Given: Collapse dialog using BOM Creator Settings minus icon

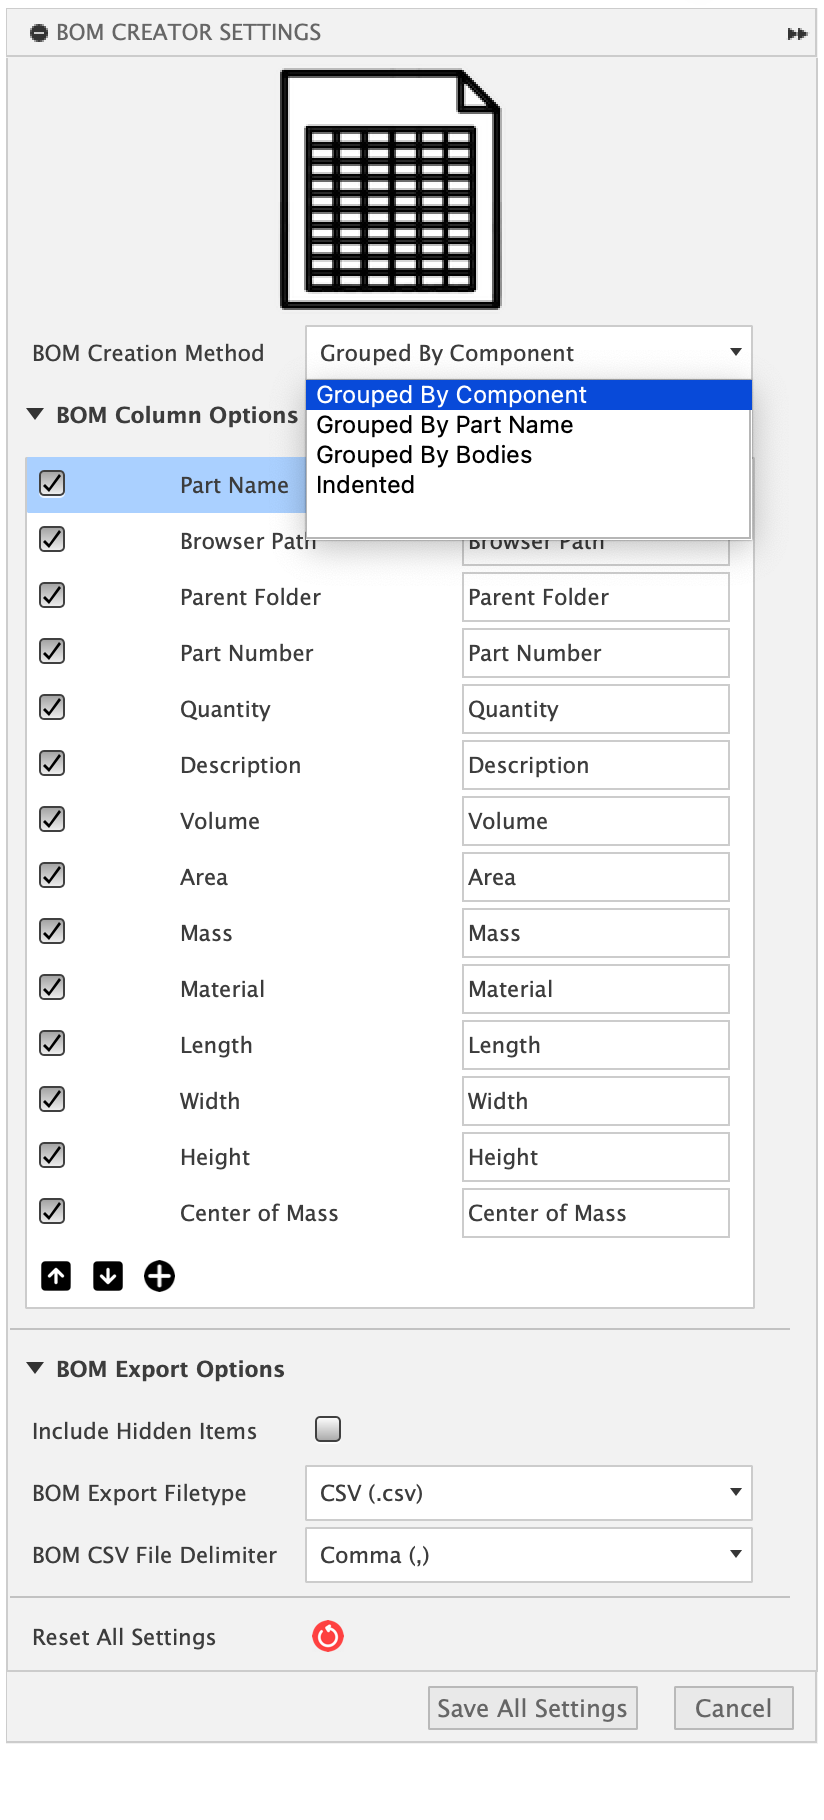Looking at the screenshot, I should [39, 34].
